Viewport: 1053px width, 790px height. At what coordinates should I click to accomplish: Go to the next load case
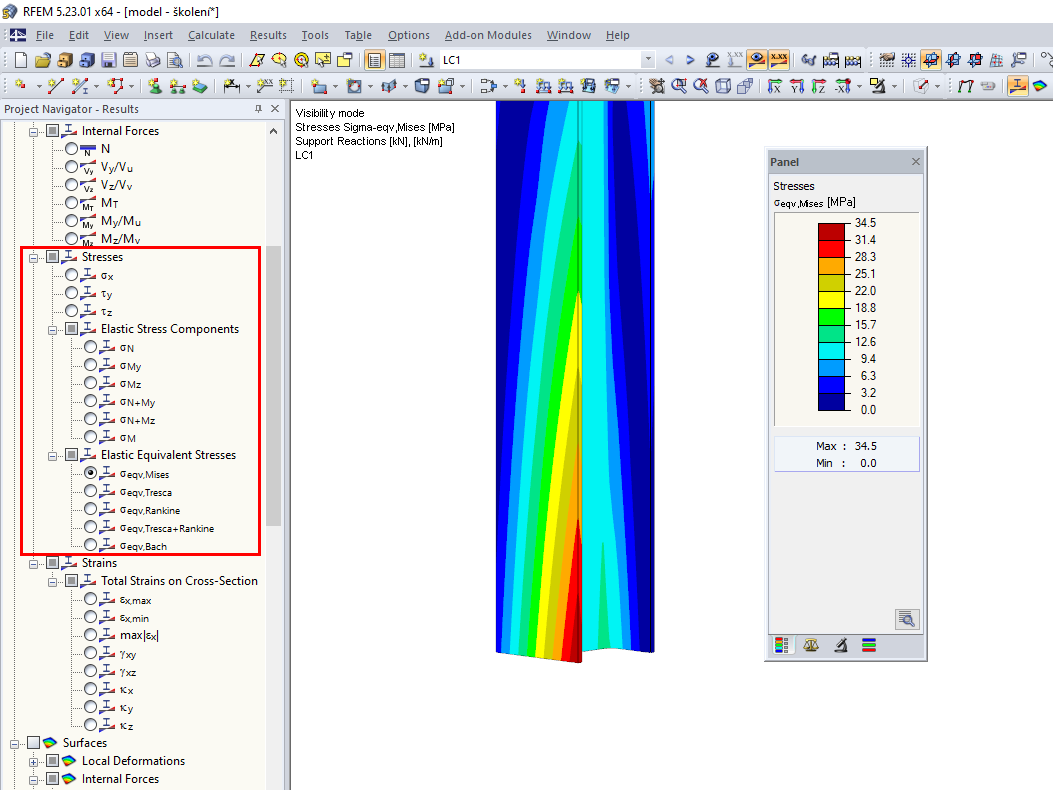point(690,60)
